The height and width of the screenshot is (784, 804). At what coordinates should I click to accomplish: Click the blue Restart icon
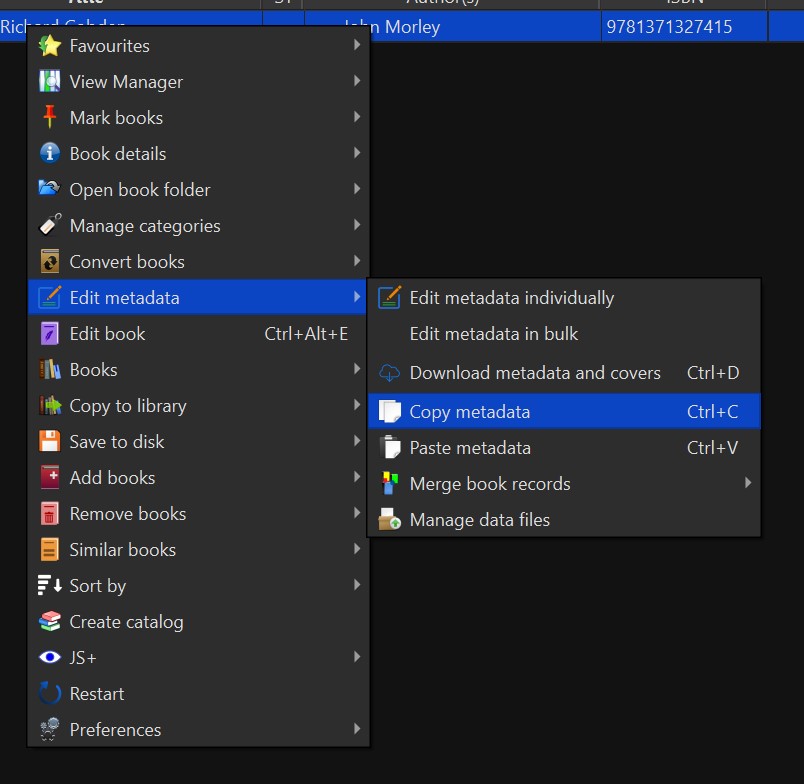[49, 694]
